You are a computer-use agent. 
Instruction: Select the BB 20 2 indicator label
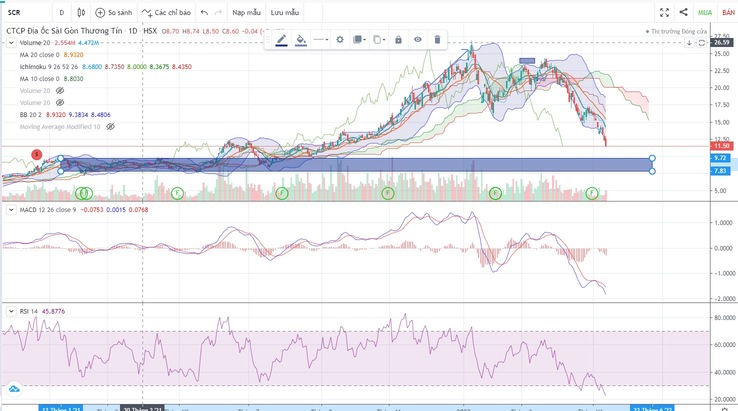pos(31,114)
